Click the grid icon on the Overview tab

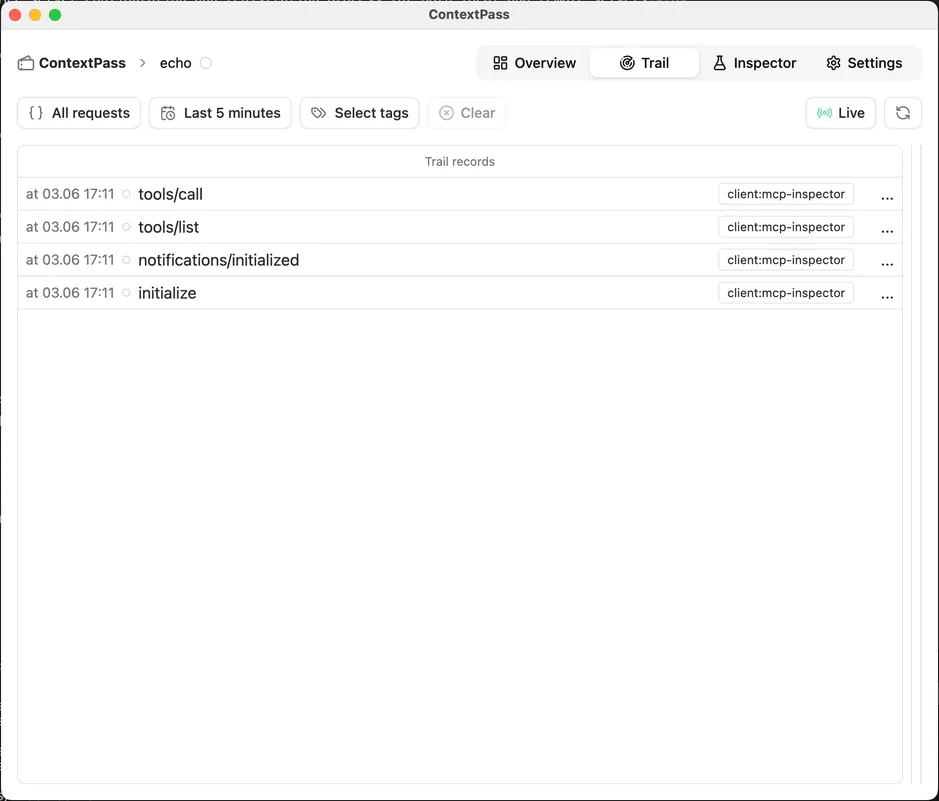(500, 62)
